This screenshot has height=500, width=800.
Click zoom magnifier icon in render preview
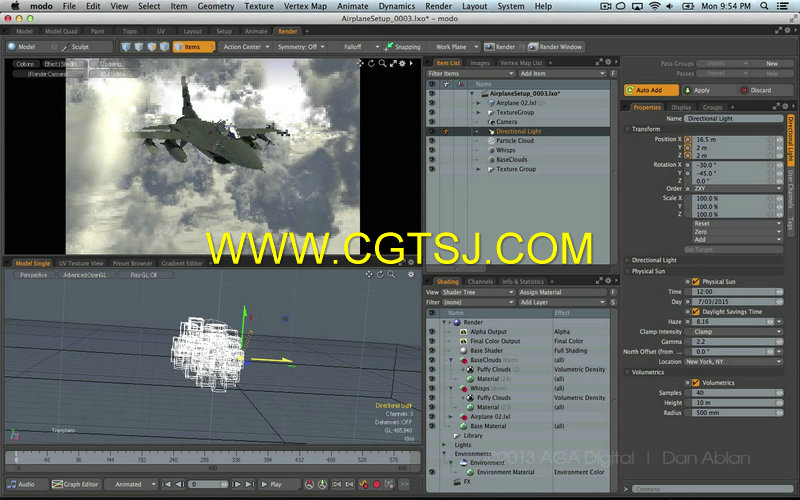point(382,63)
